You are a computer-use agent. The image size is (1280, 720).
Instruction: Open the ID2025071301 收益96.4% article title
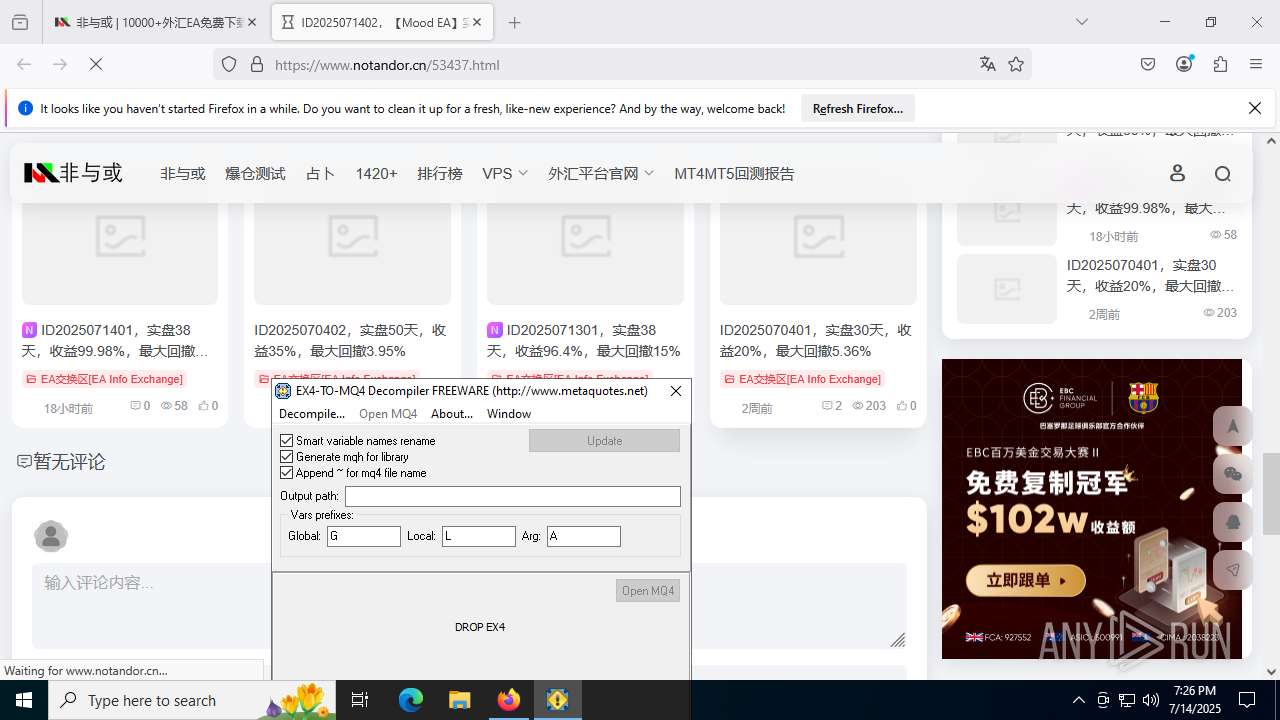coord(585,340)
